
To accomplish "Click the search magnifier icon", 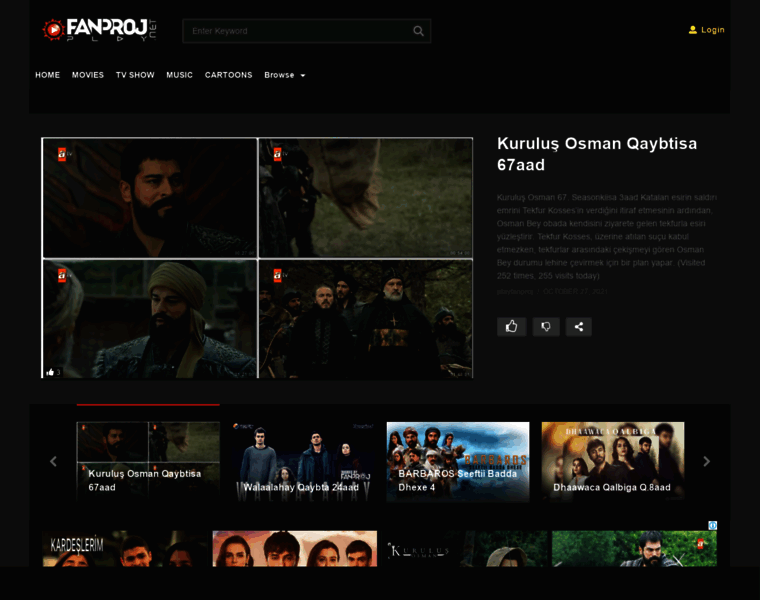I will (x=418, y=31).
